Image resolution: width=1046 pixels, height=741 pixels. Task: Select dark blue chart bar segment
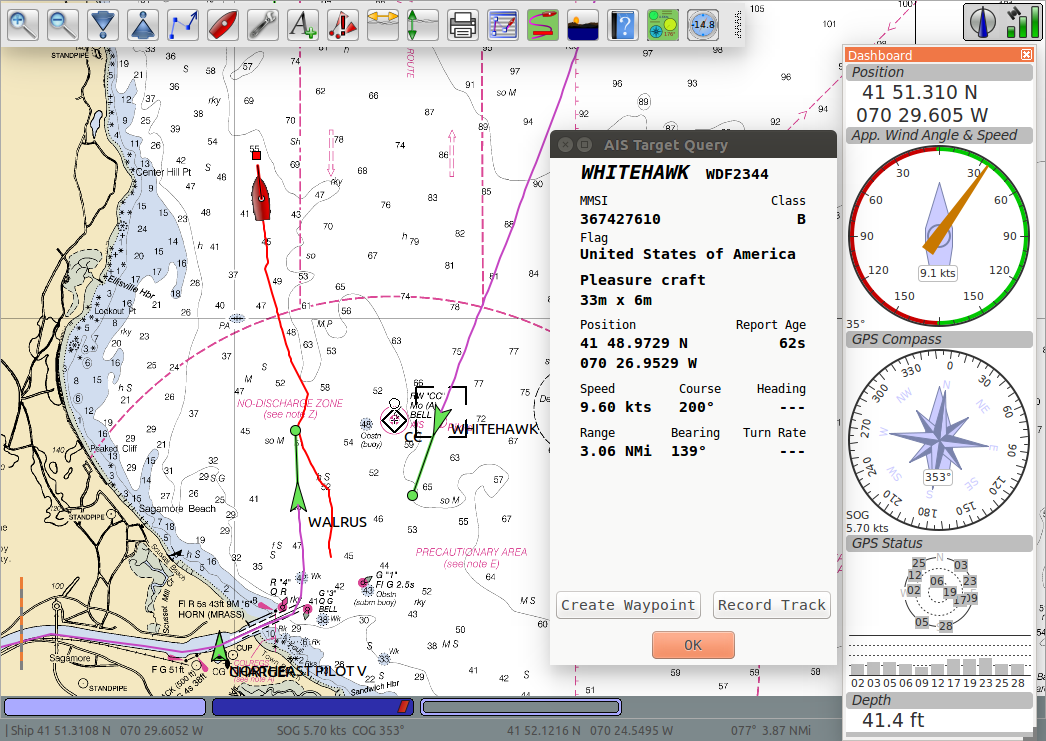pos(312,707)
